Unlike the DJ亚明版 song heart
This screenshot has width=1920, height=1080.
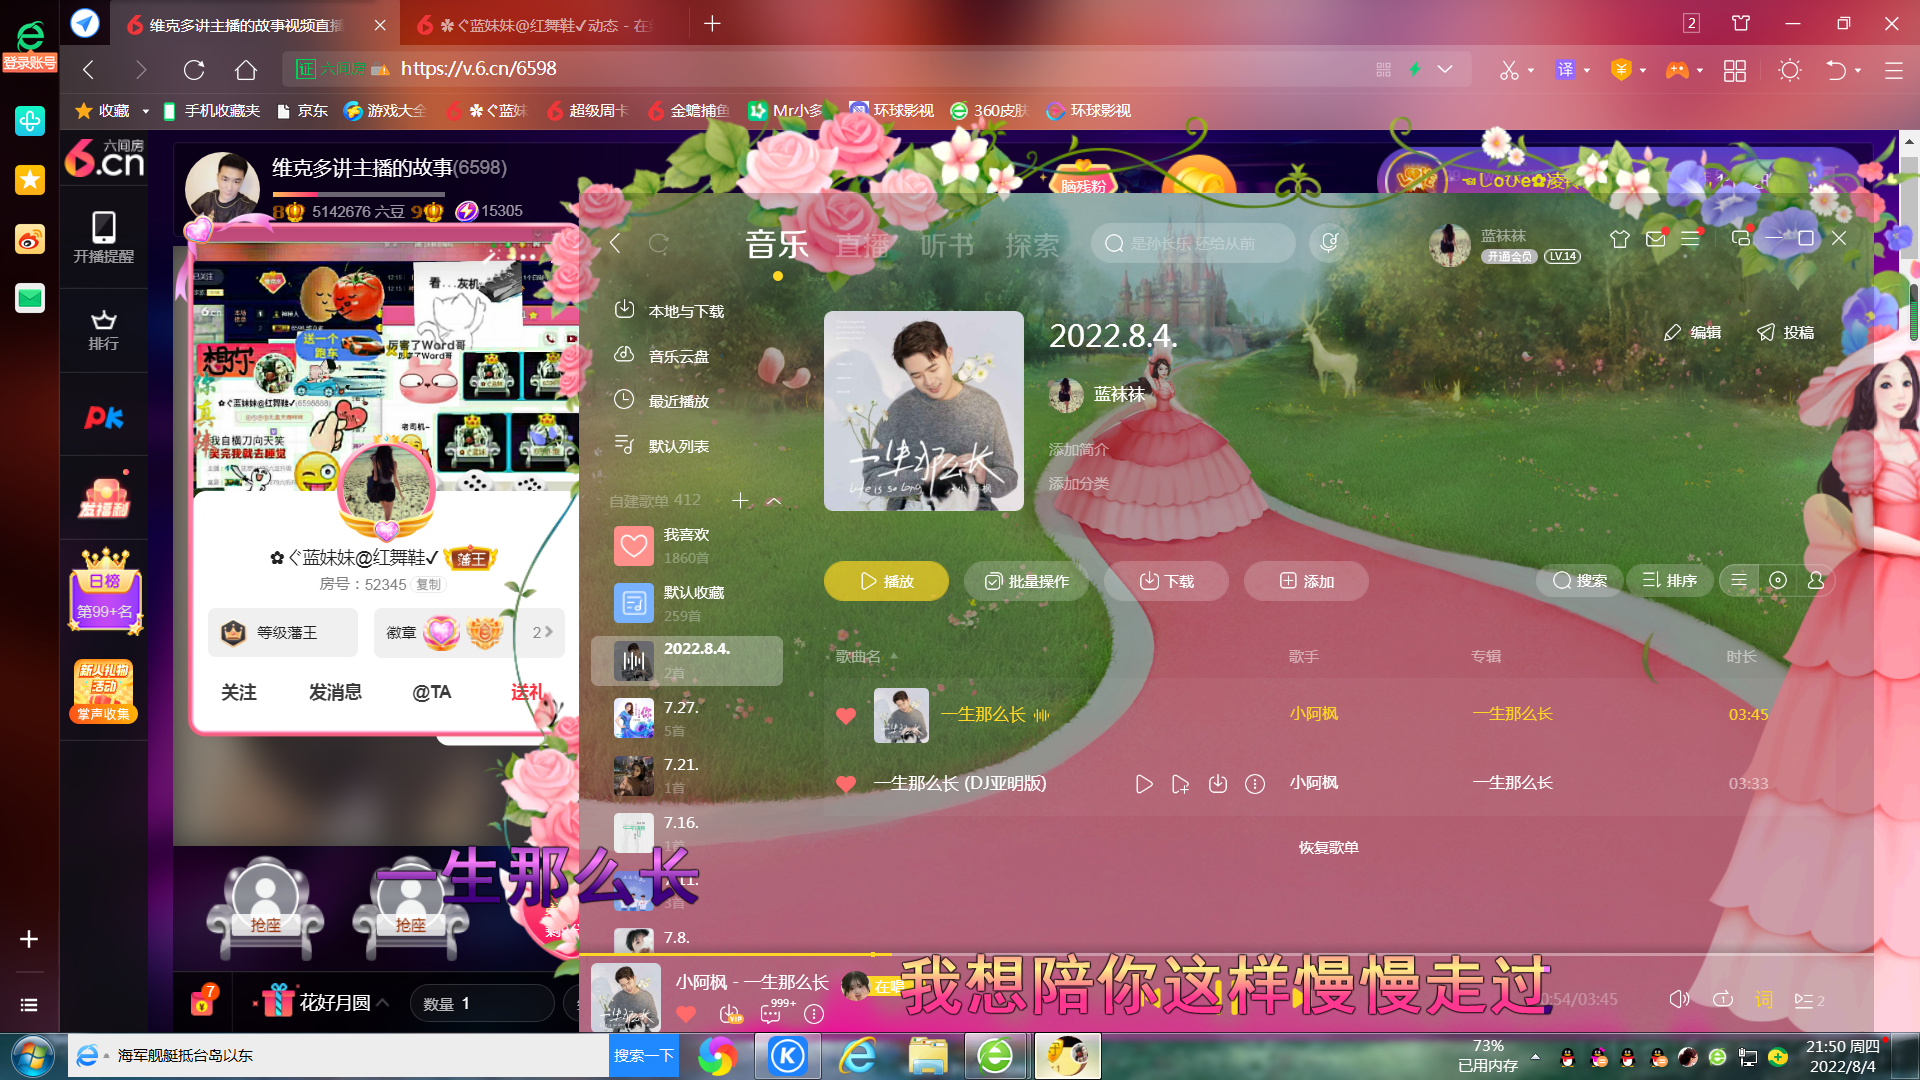click(x=846, y=784)
